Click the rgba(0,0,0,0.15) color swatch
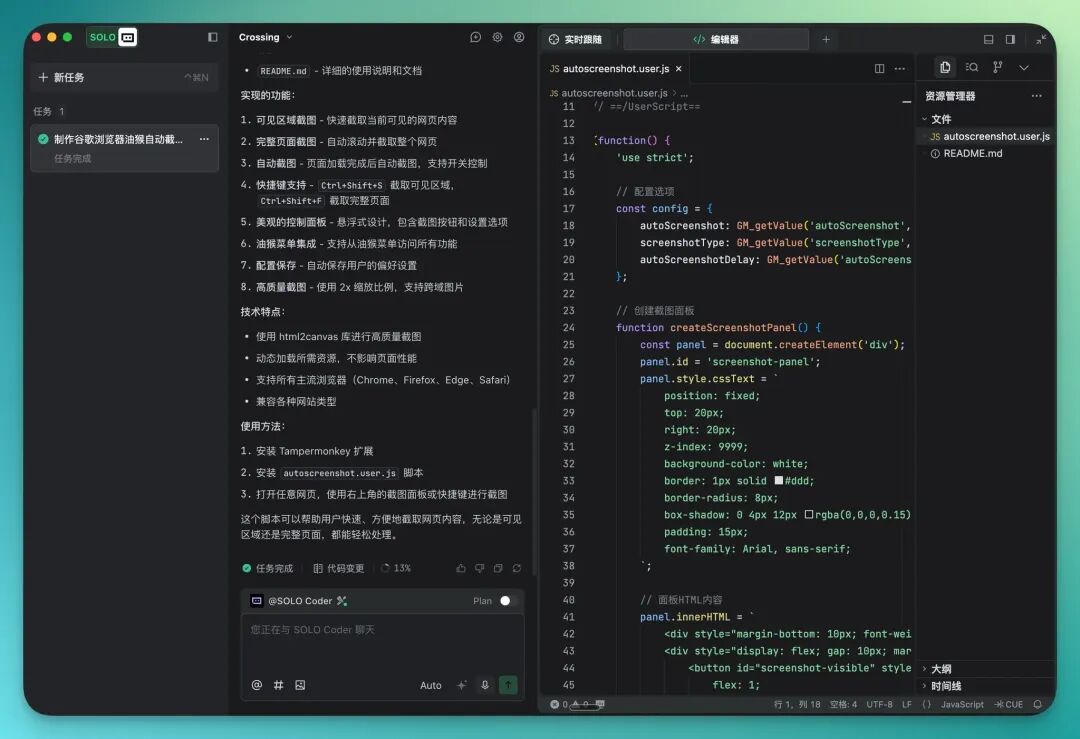 pos(809,514)
